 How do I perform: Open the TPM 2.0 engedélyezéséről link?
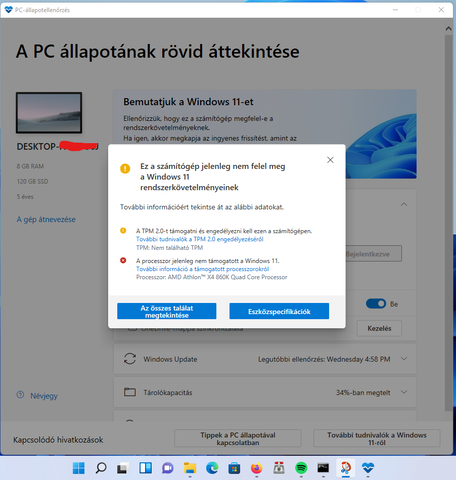coord(200,239)
